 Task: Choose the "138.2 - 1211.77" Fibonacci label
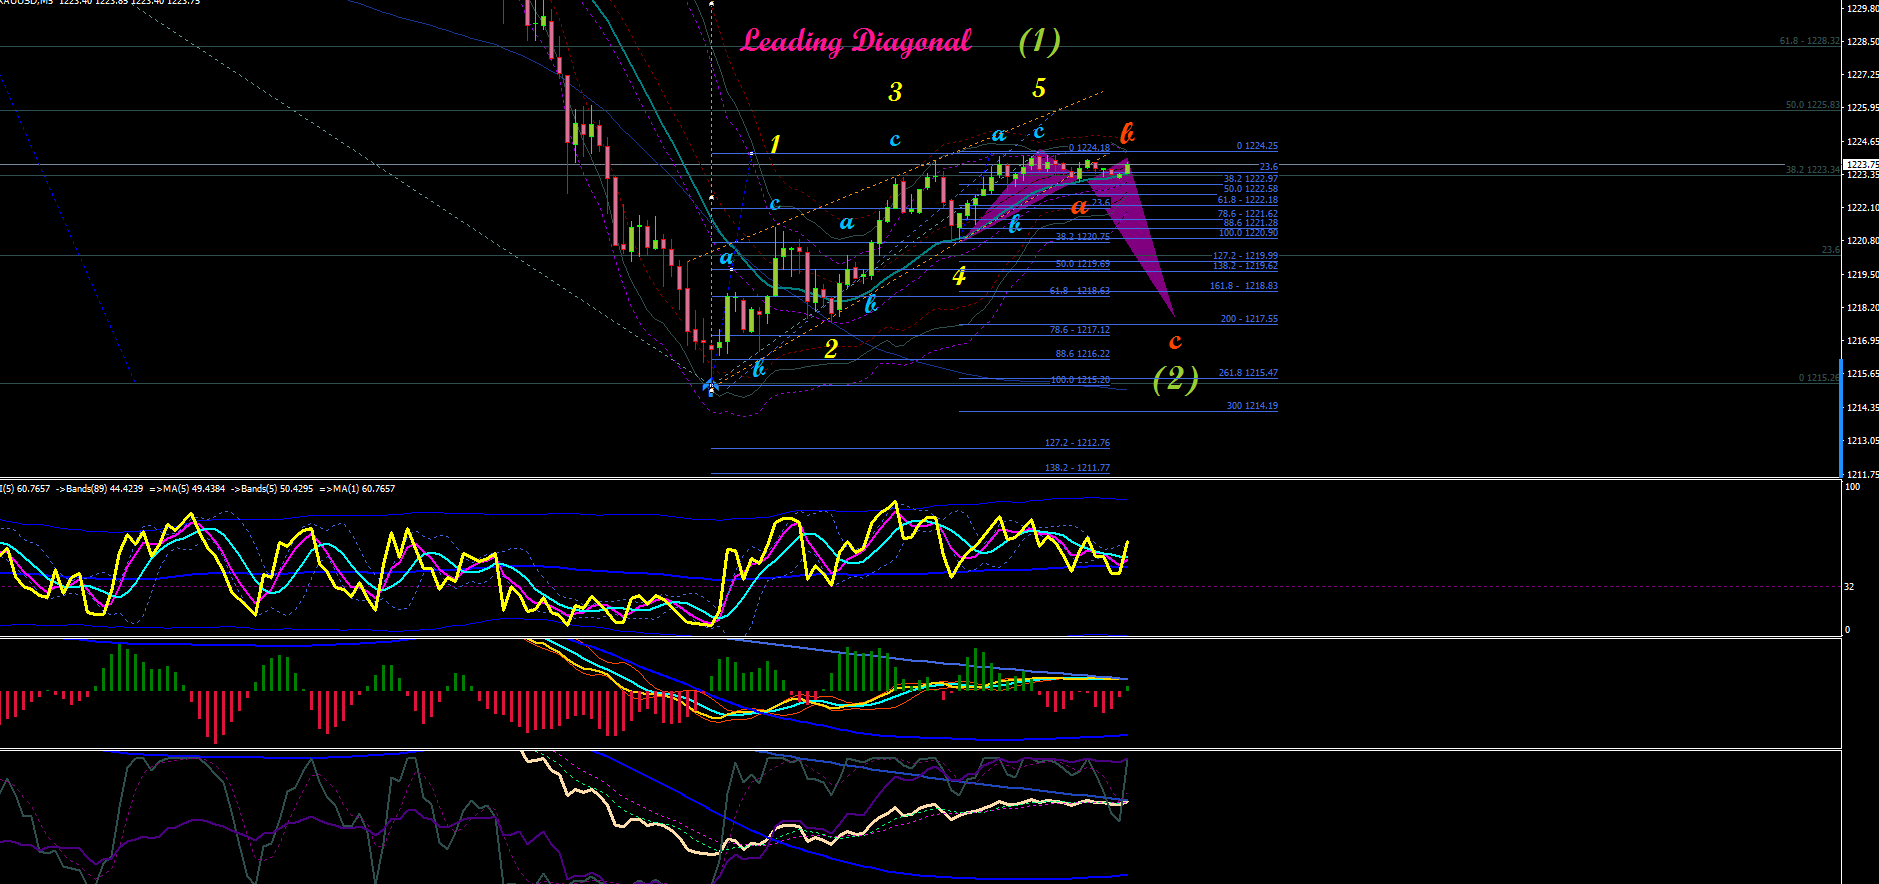1077,468
